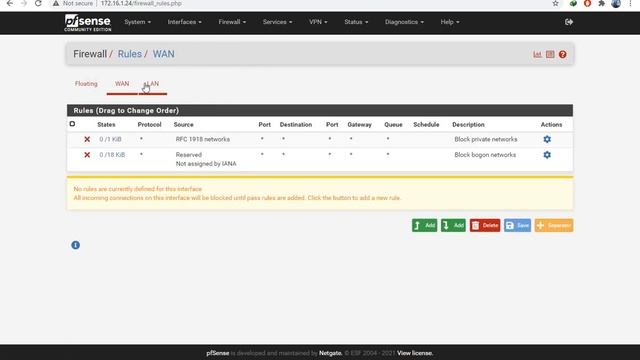This screenshot has width=640, height=360.
Task: Open the View license link in the footer
Action: pos(415,353)
